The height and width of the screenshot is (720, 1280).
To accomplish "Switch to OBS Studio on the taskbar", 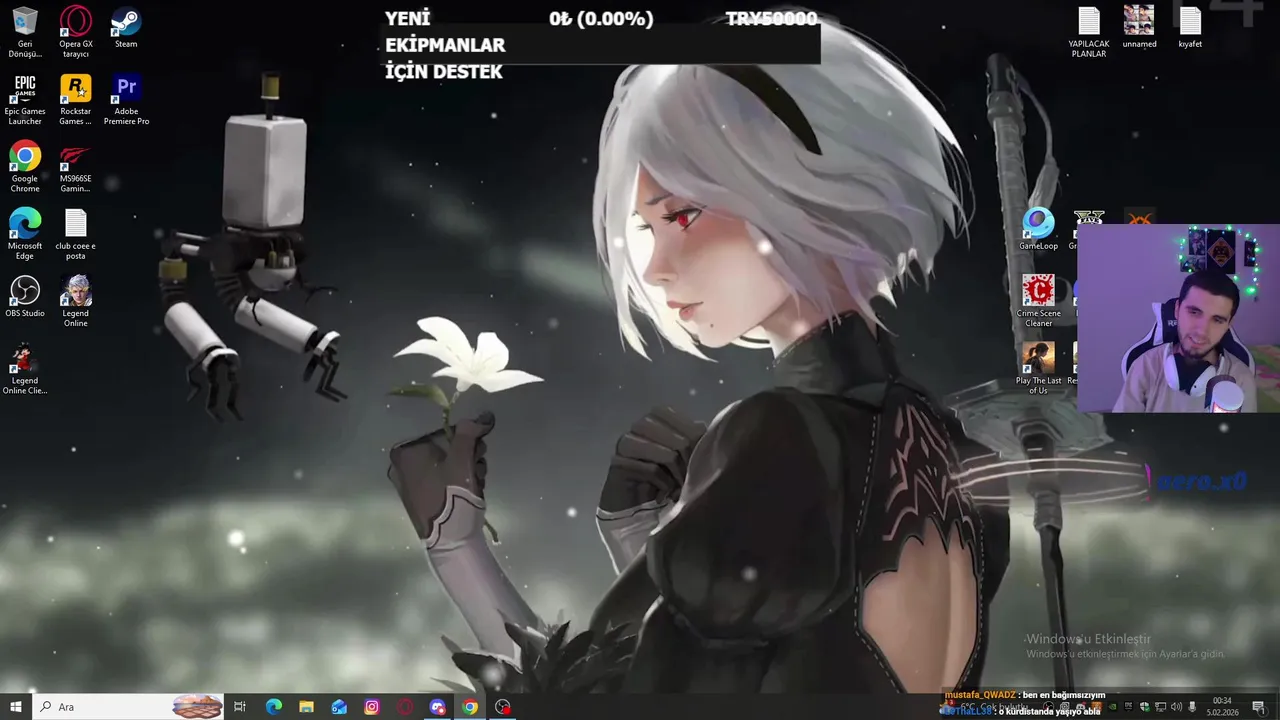I will pos(503,707).
